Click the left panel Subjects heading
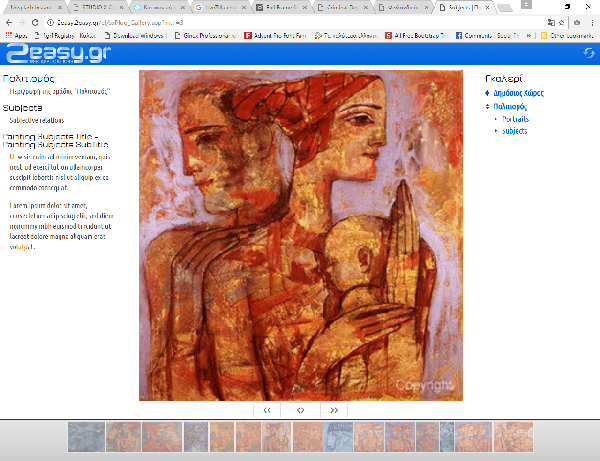Viewport: 600px width, 461px height. (22, 108)
